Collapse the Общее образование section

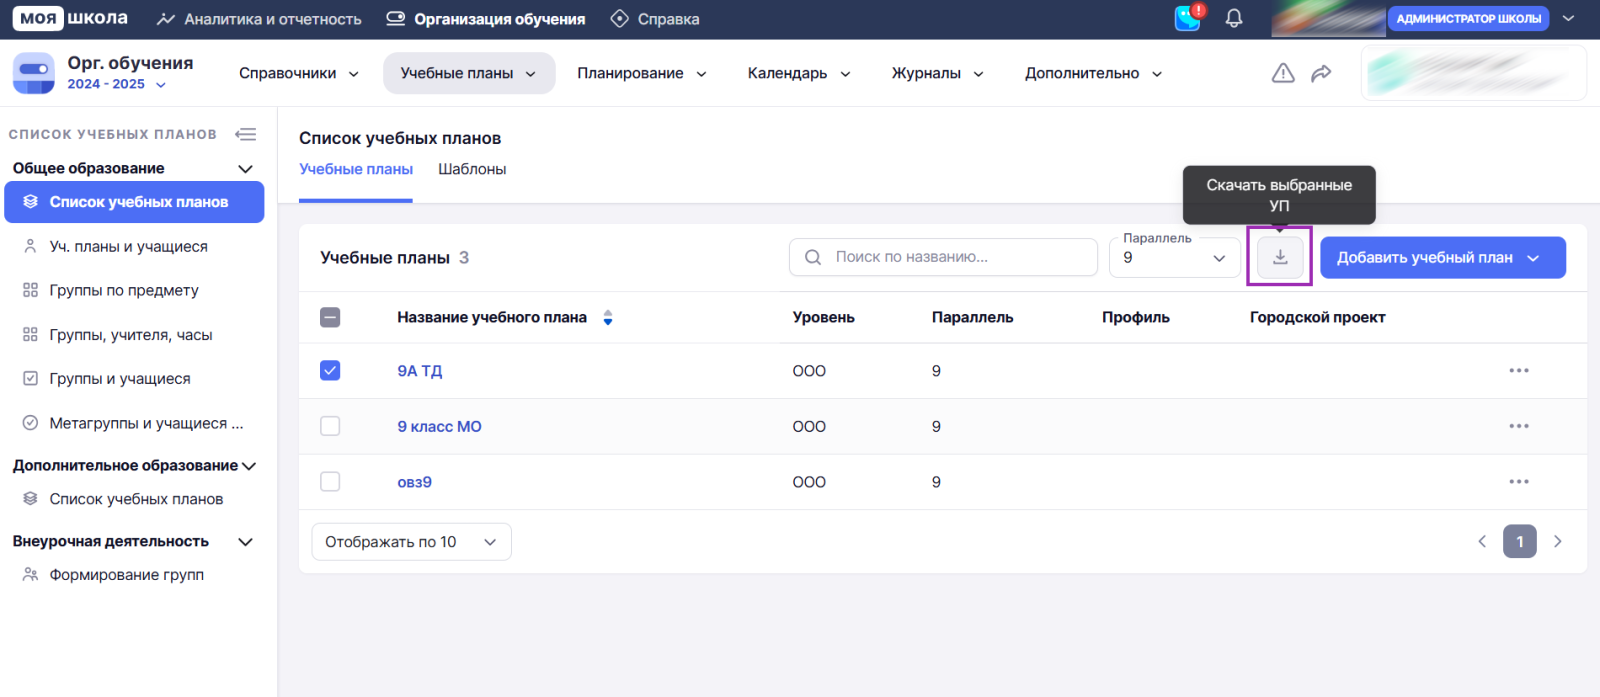(x=245, y=169)
